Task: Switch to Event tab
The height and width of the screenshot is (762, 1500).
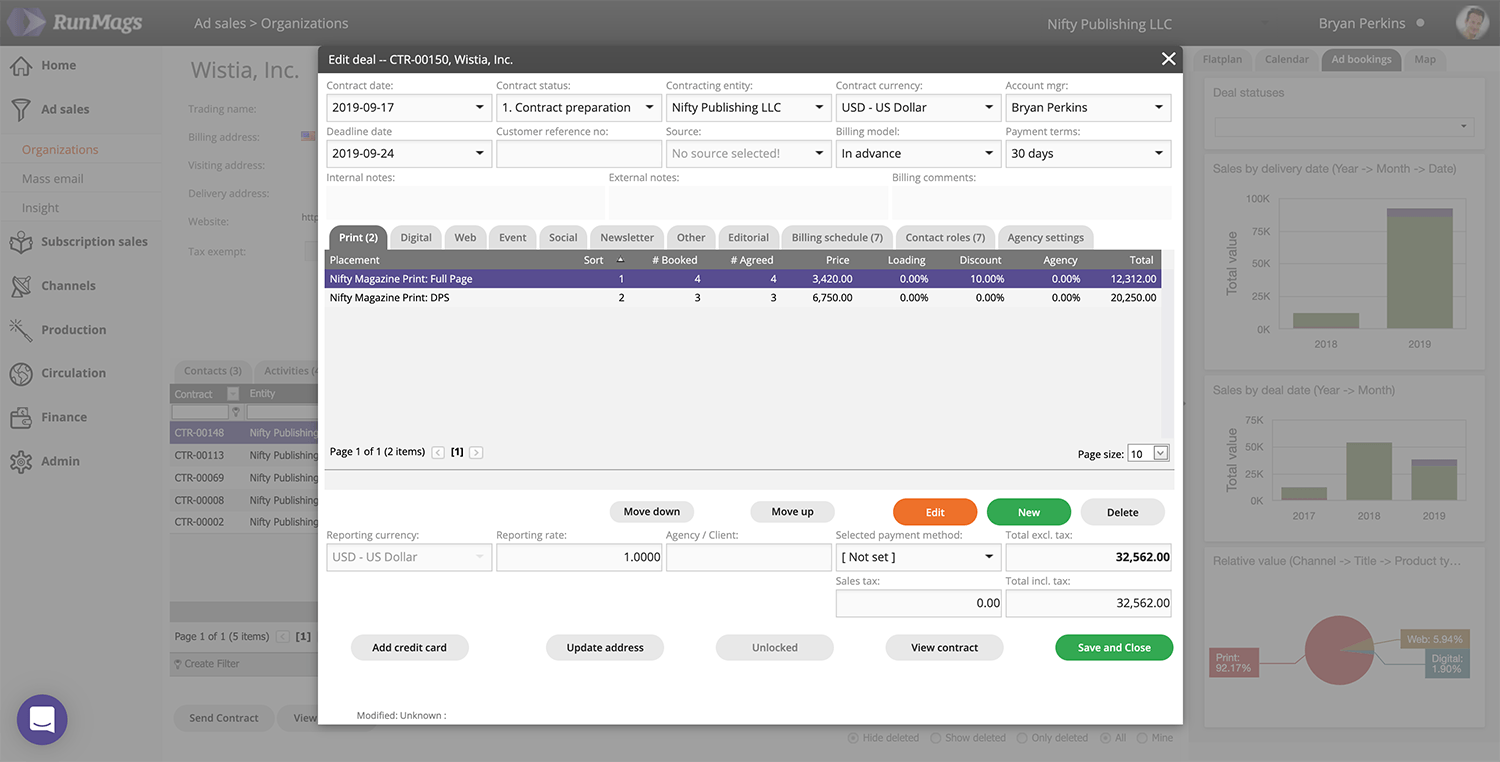Action: tap(513, 238)
